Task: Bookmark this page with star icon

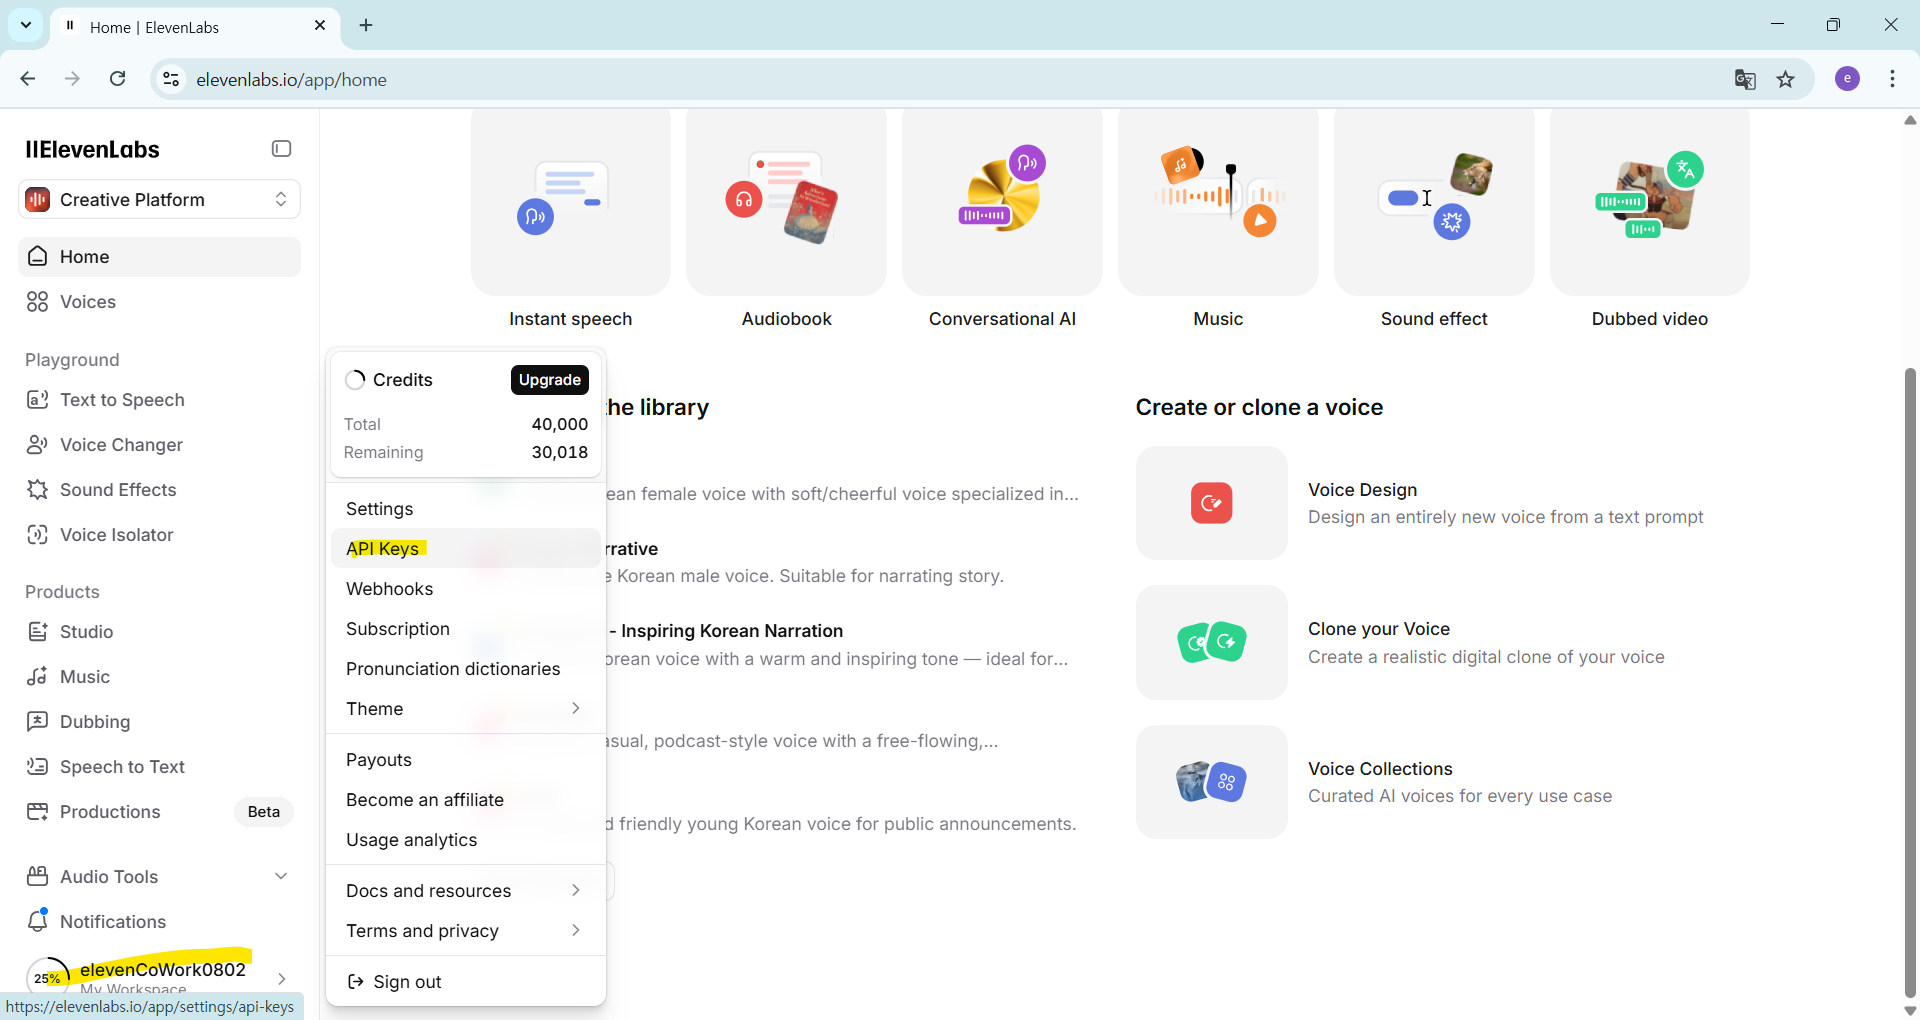Action: coord(1786,80)
